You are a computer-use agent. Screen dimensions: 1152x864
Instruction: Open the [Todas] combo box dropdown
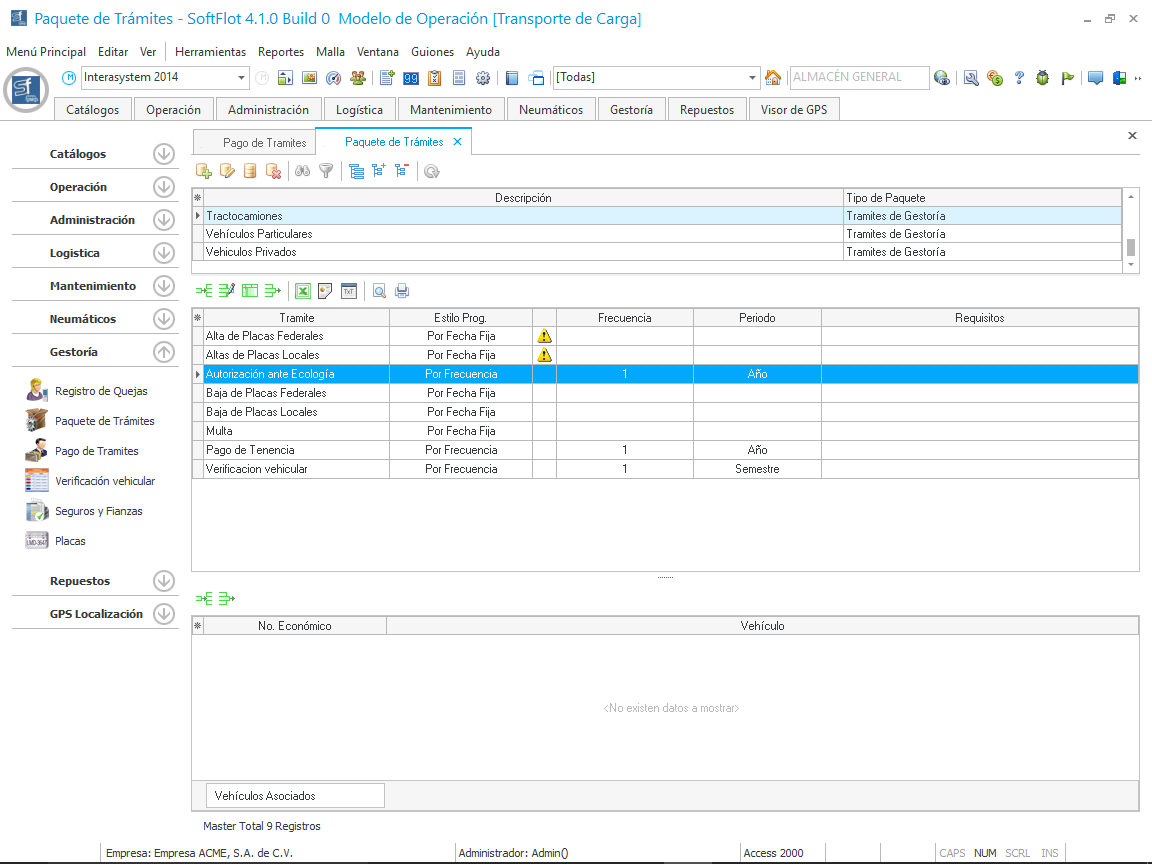pos(753,78)
